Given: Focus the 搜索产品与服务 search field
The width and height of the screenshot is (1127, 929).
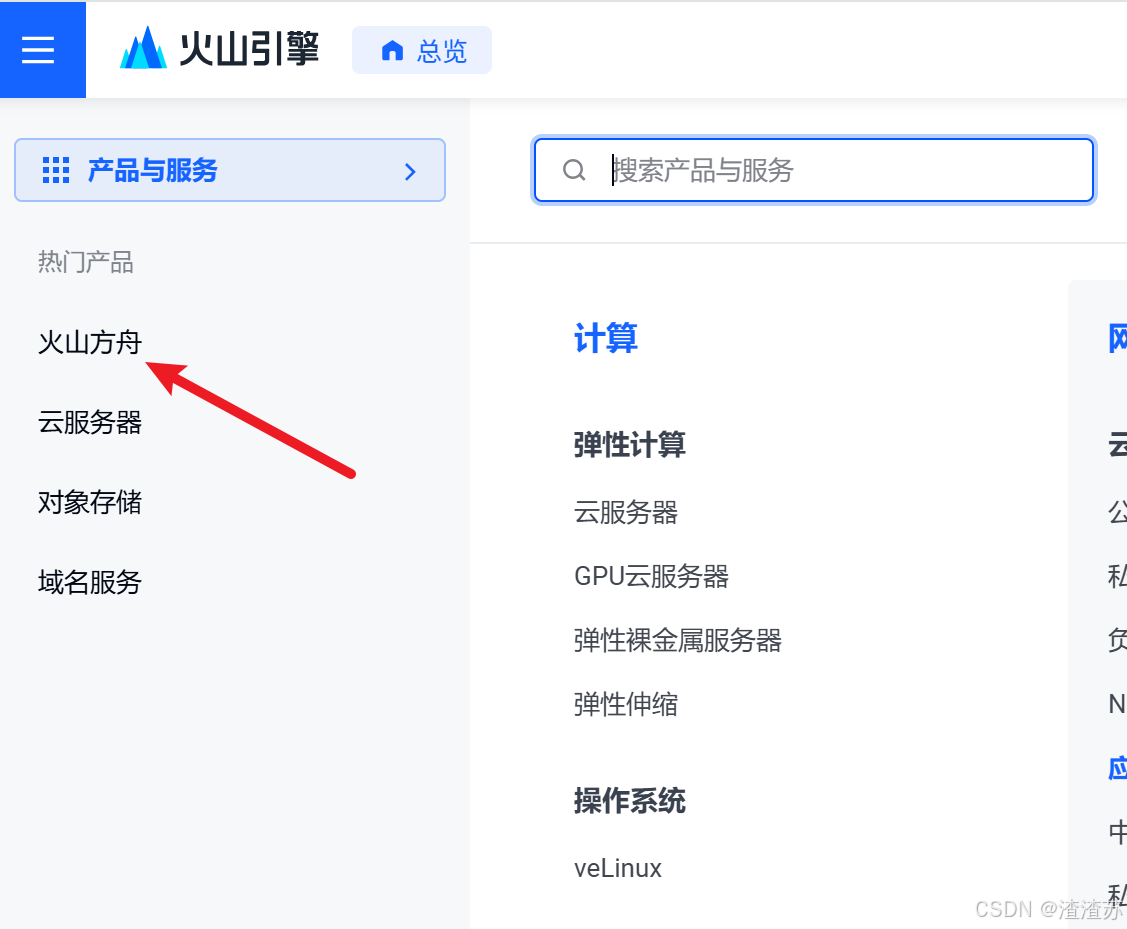Looking at the screenshot, I should tap(814, 170).
